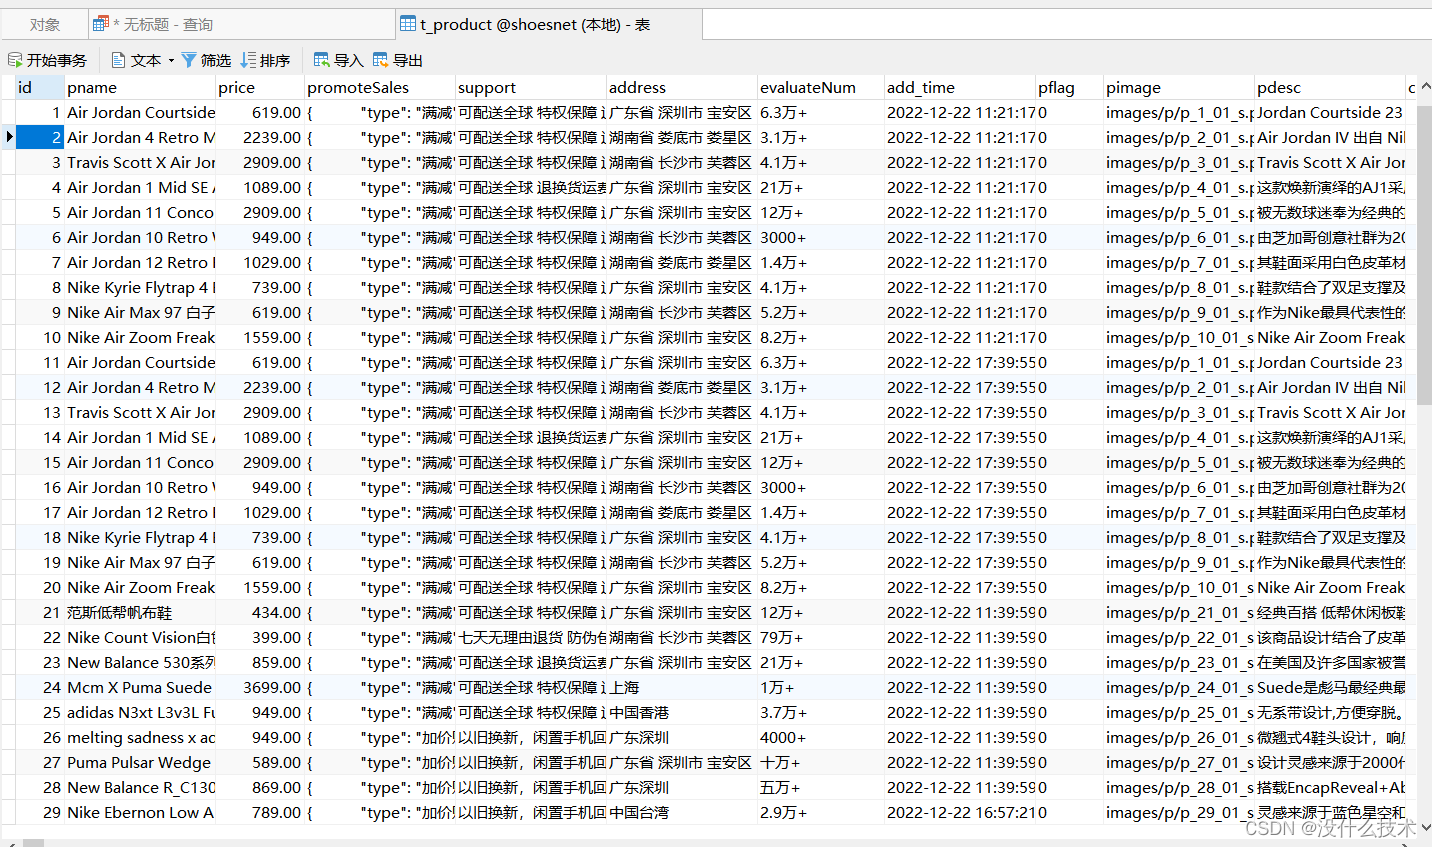Select pname cell 'Travis Scott X Air Jor' in row 3
1432x847 pixels.
click(x=140, y=162)
